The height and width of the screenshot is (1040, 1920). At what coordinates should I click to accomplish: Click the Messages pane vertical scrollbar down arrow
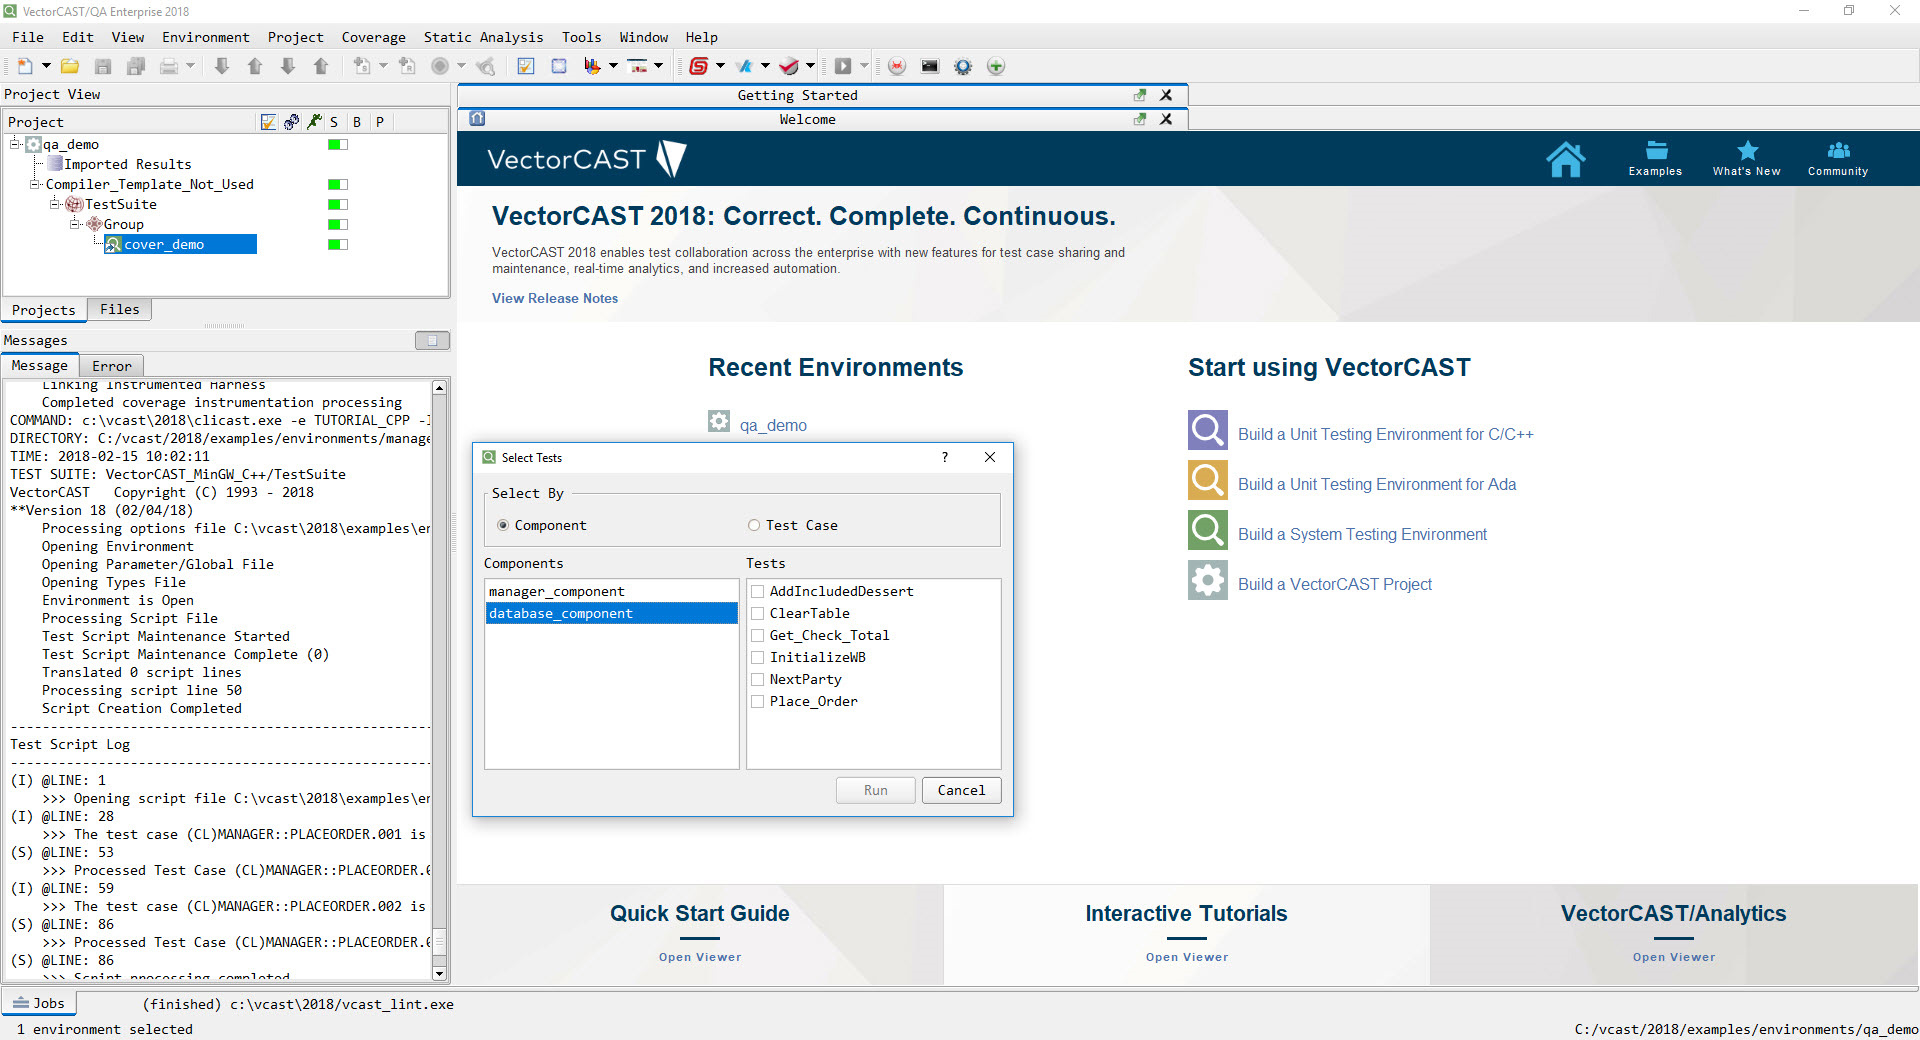tap(439, 973)
